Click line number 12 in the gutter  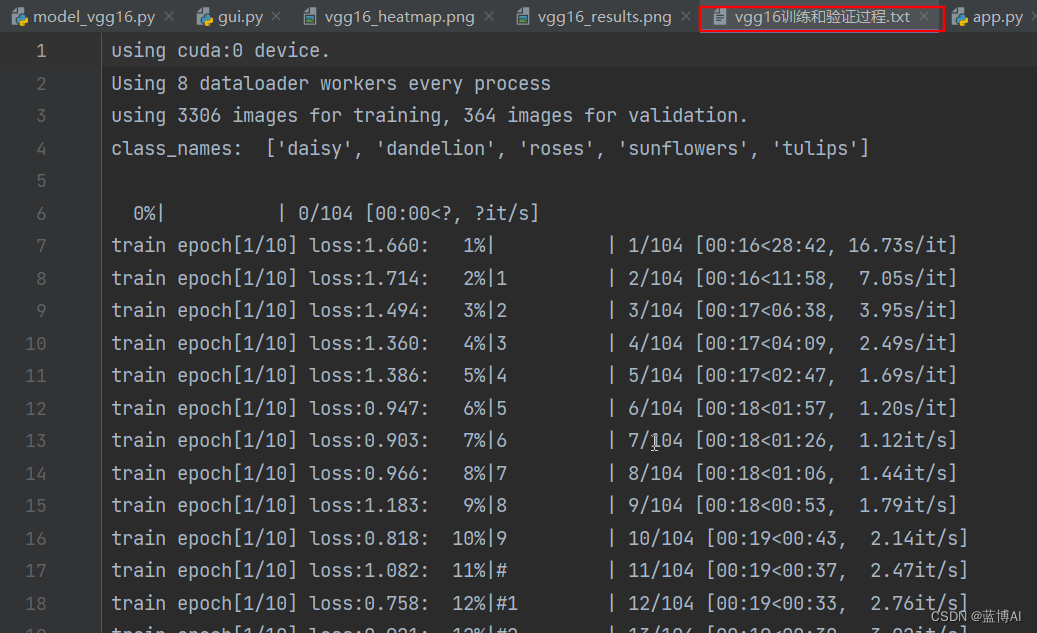[36, 409]
